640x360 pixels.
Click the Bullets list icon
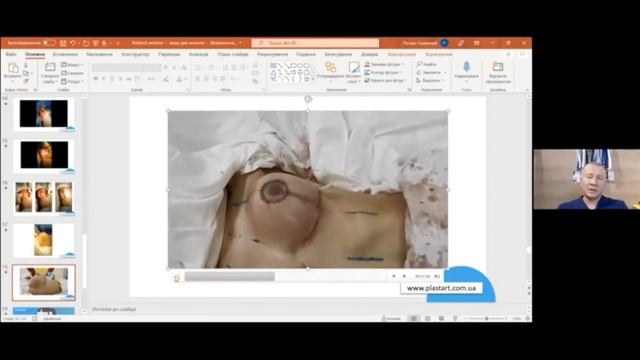pyautogui.click(x=199, y=67)
